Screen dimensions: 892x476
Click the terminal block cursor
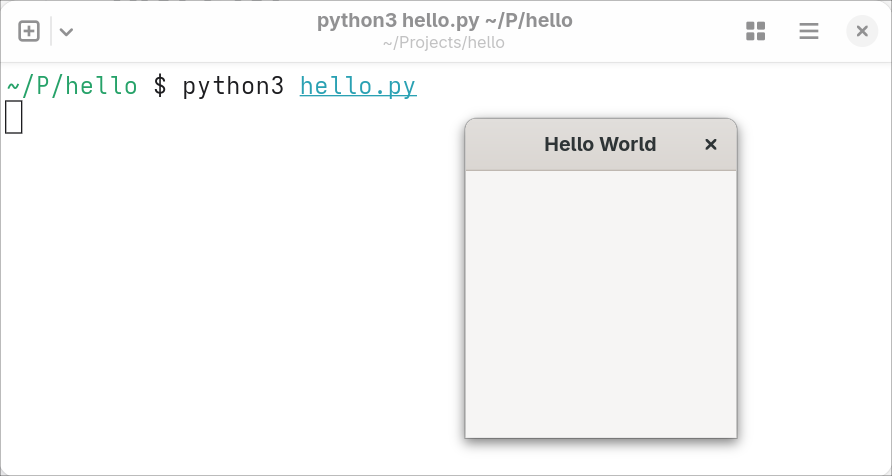[x=13, y=117]
